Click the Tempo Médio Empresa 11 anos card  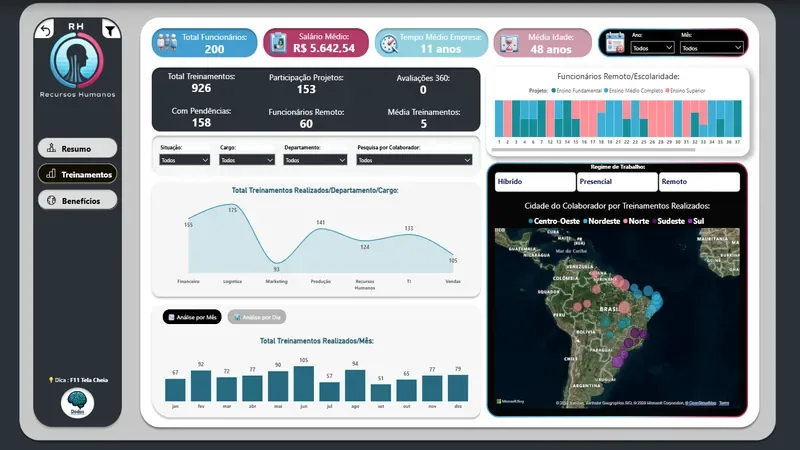pyautogui.click(x=432, y=43)
